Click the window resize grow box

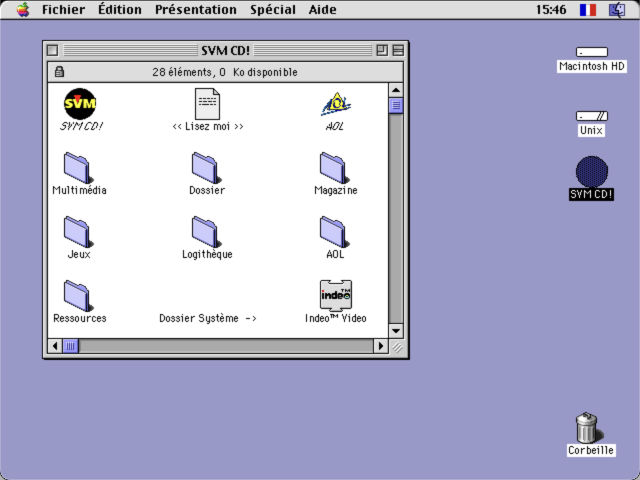(397, 347)
